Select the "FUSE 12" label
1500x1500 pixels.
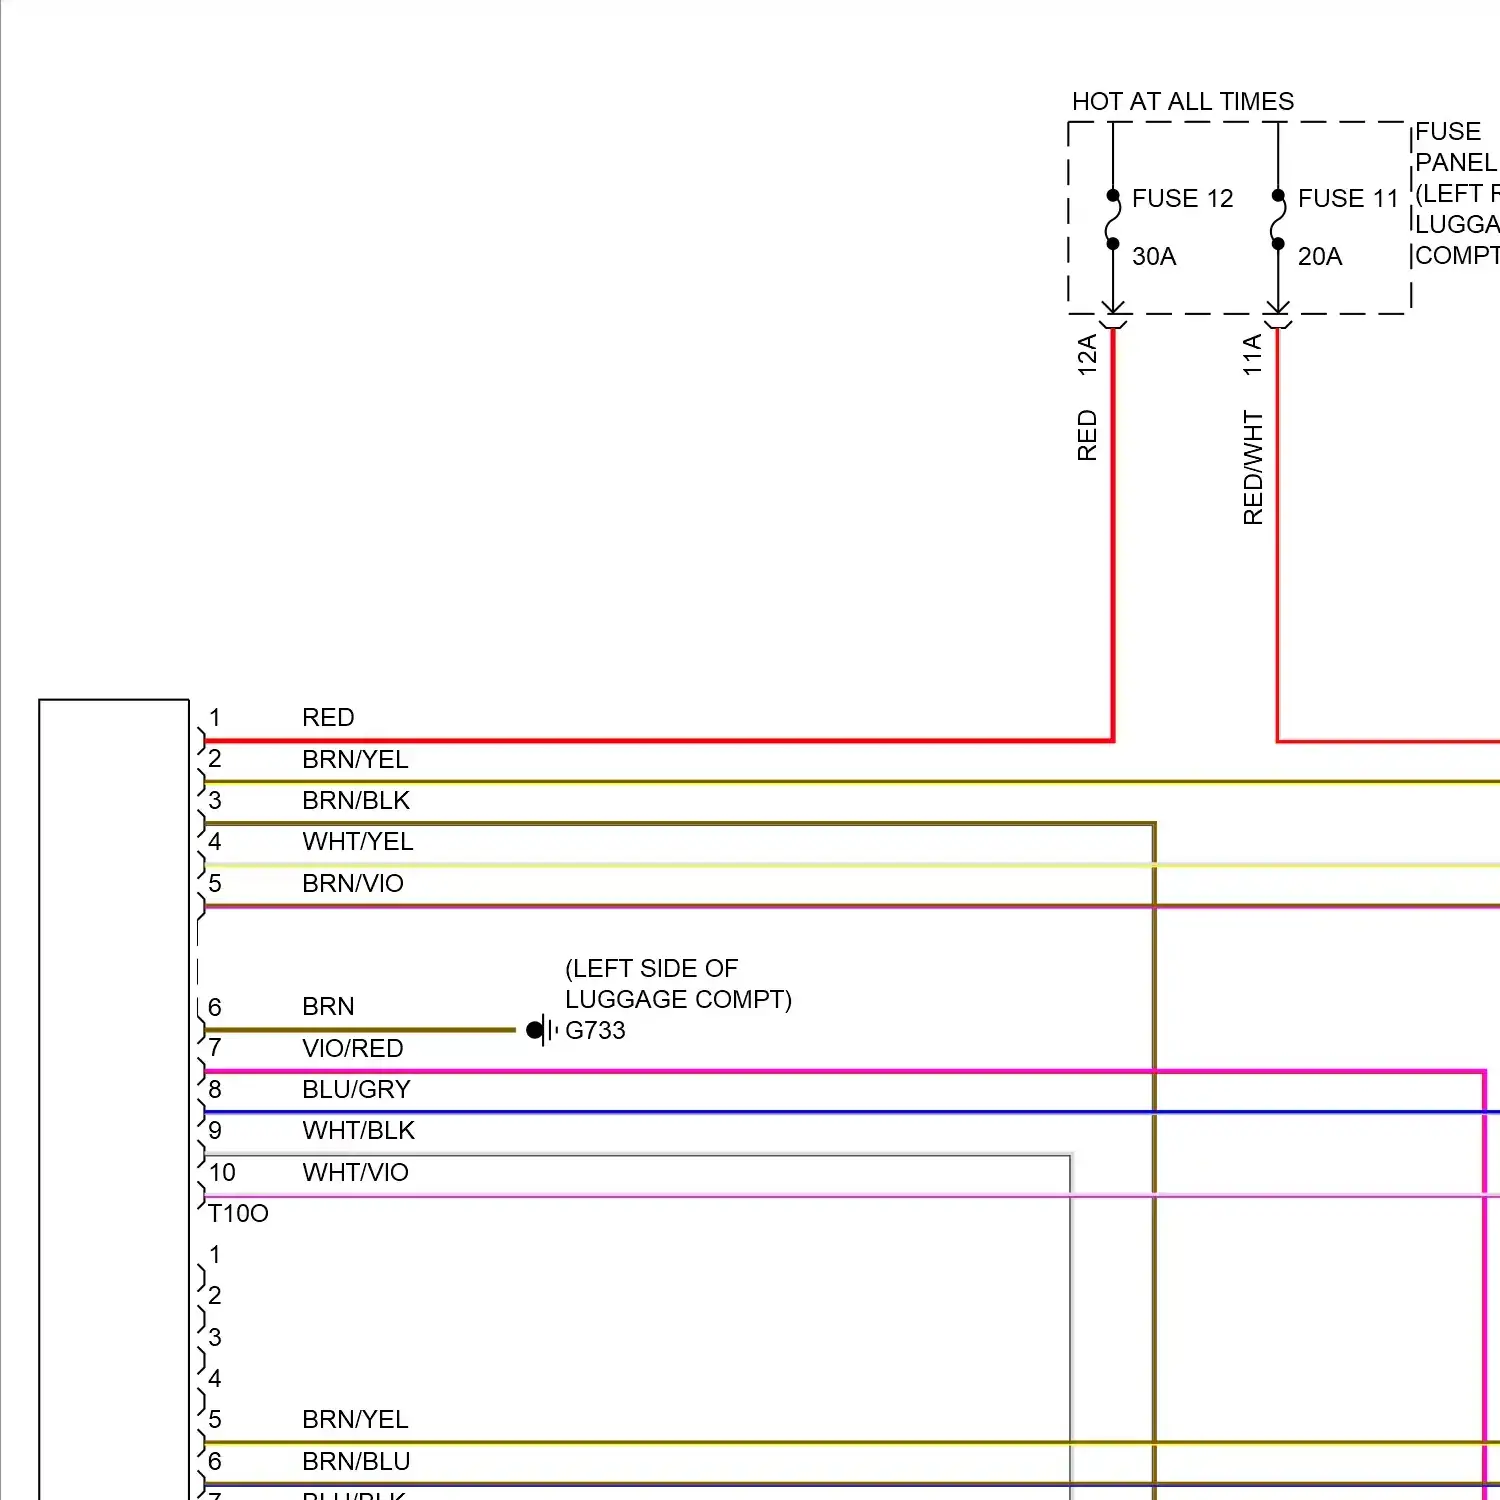(x=1182, y=198)
